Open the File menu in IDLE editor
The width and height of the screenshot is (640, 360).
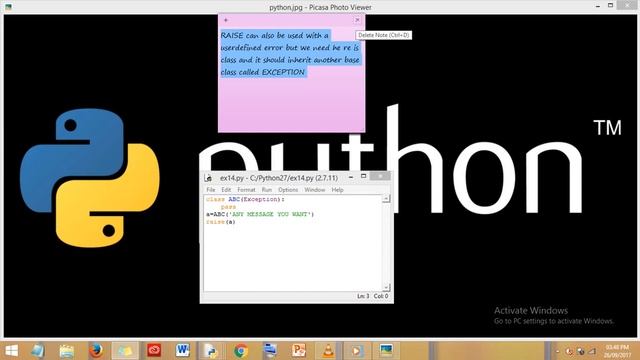(211, 190)
